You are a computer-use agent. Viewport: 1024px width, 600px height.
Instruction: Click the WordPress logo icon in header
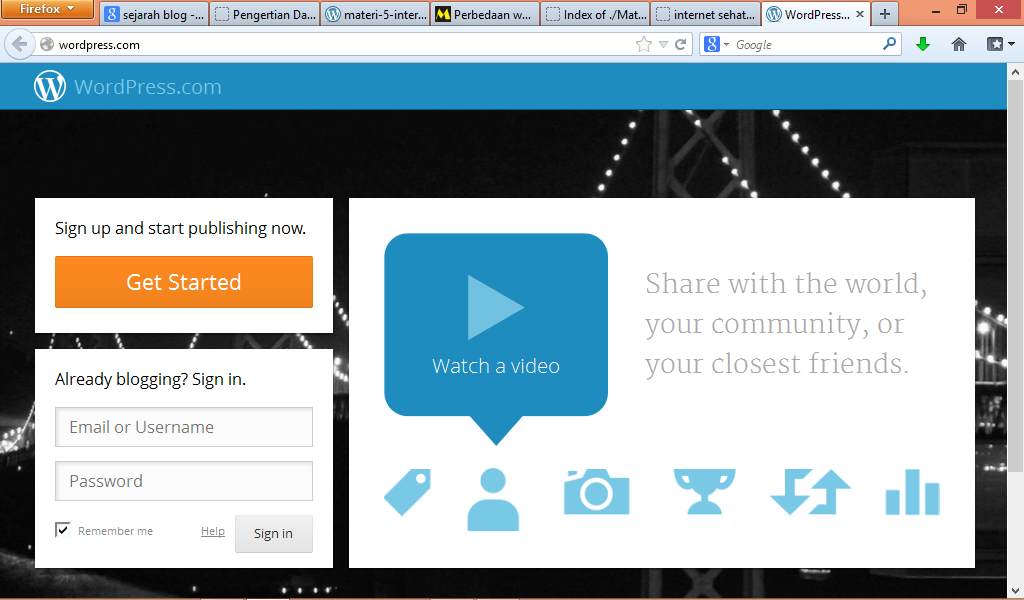(50, 87)
